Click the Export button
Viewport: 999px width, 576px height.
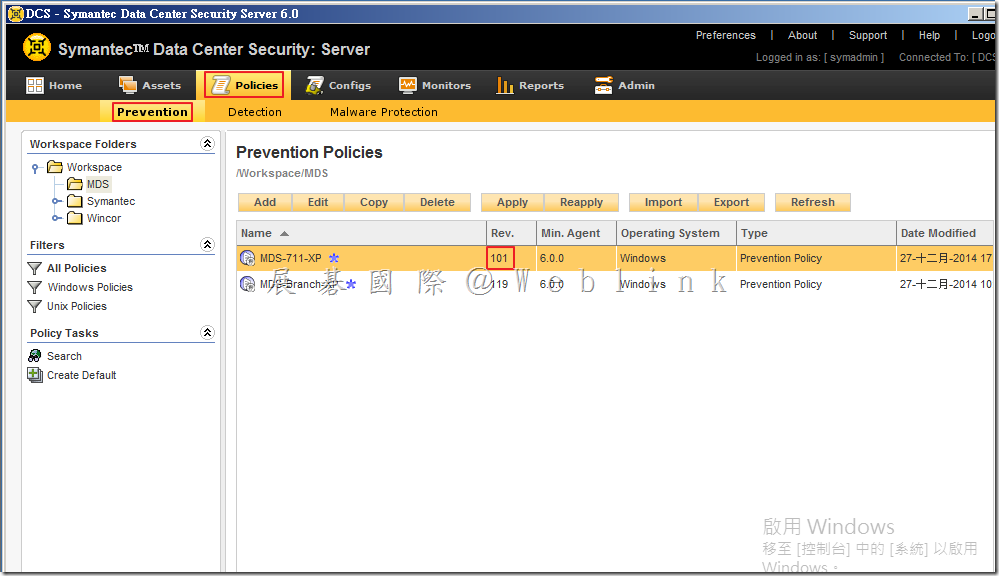tap(731, 202)
